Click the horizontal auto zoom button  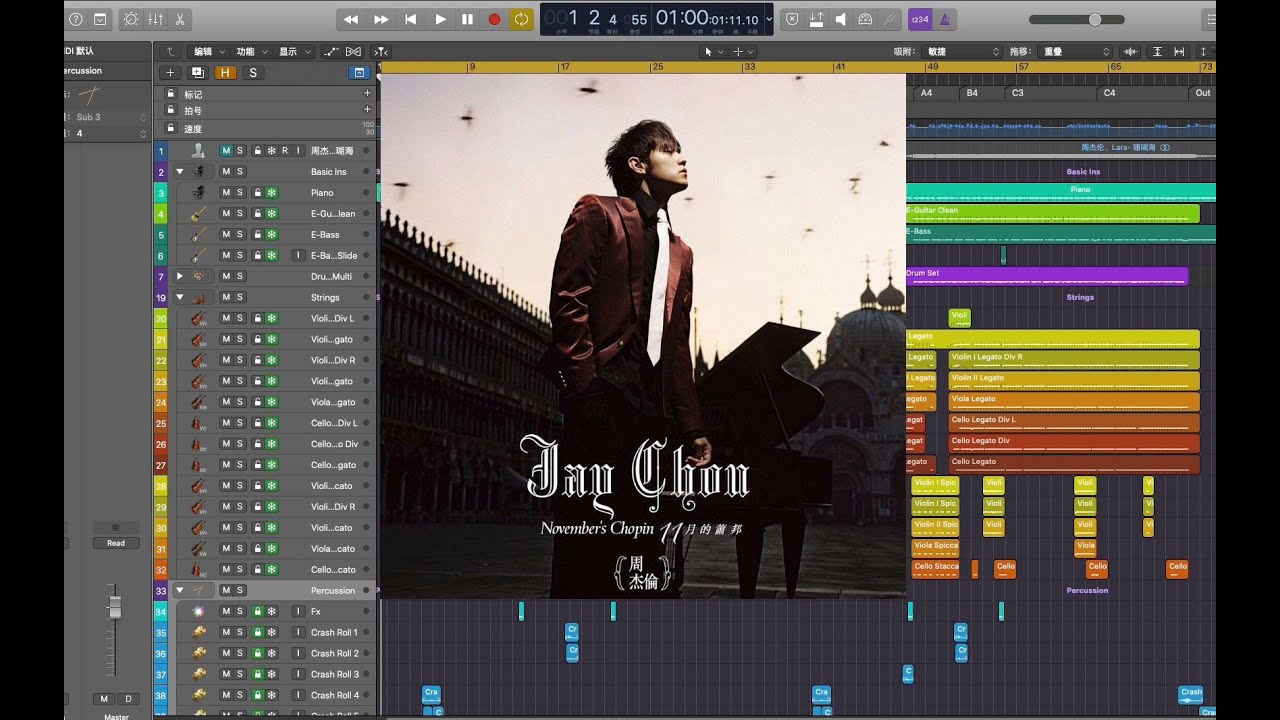coord(1179,51)
